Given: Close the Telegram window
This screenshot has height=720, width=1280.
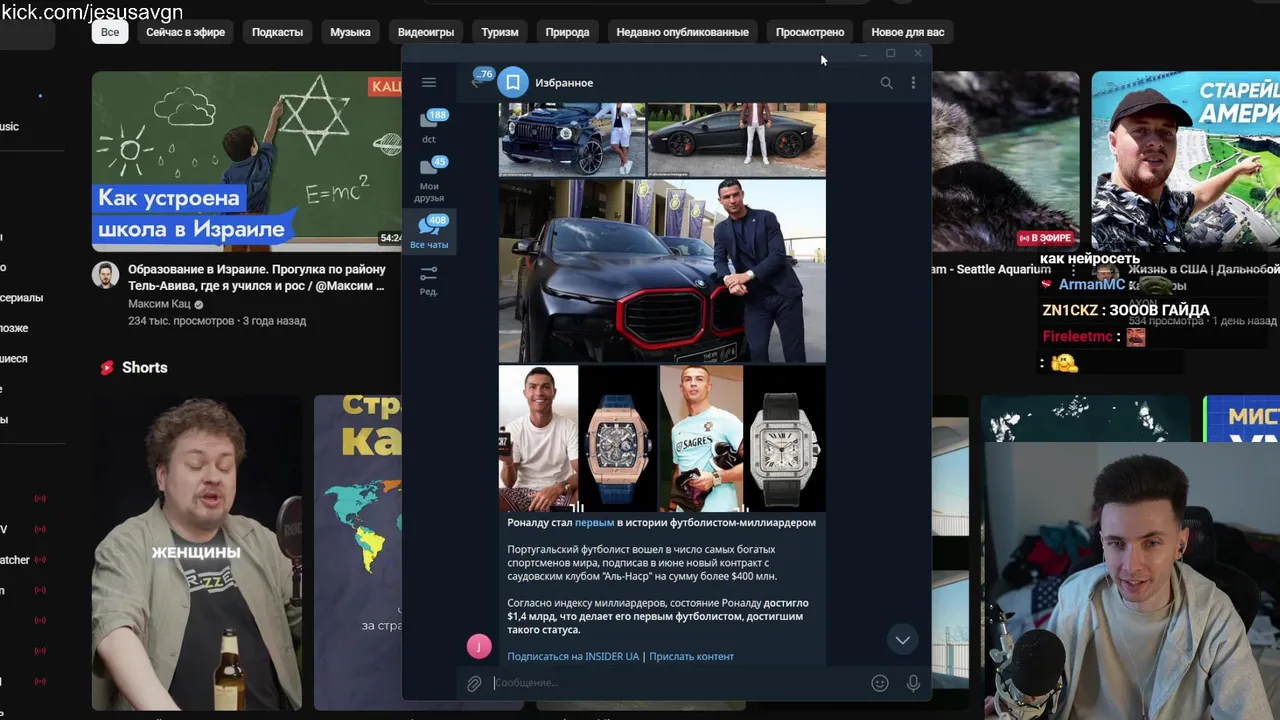Looking at the screenshot, I should click(918, 53).
